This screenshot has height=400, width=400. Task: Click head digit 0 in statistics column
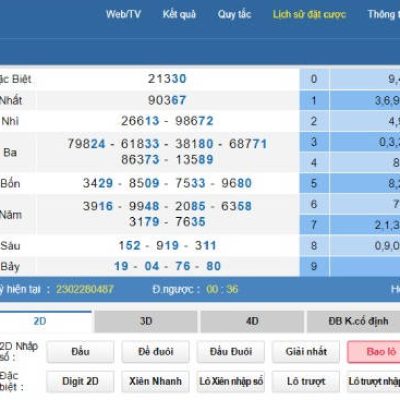tap(314, 79)
